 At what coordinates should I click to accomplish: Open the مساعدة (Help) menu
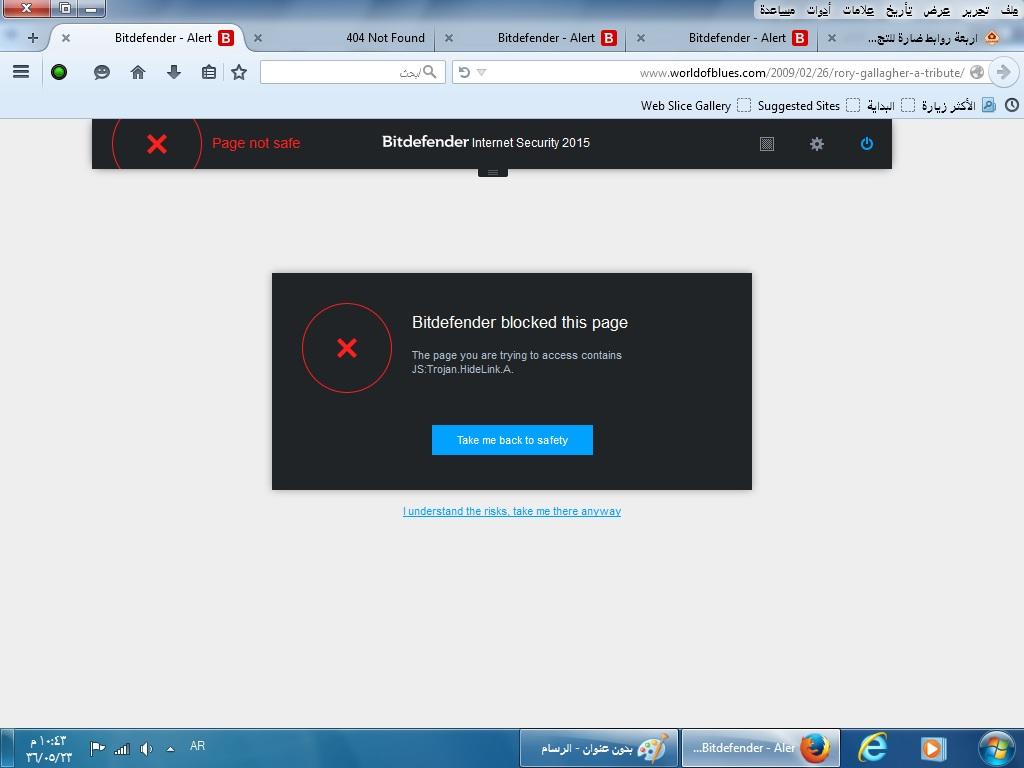point(777,10)
